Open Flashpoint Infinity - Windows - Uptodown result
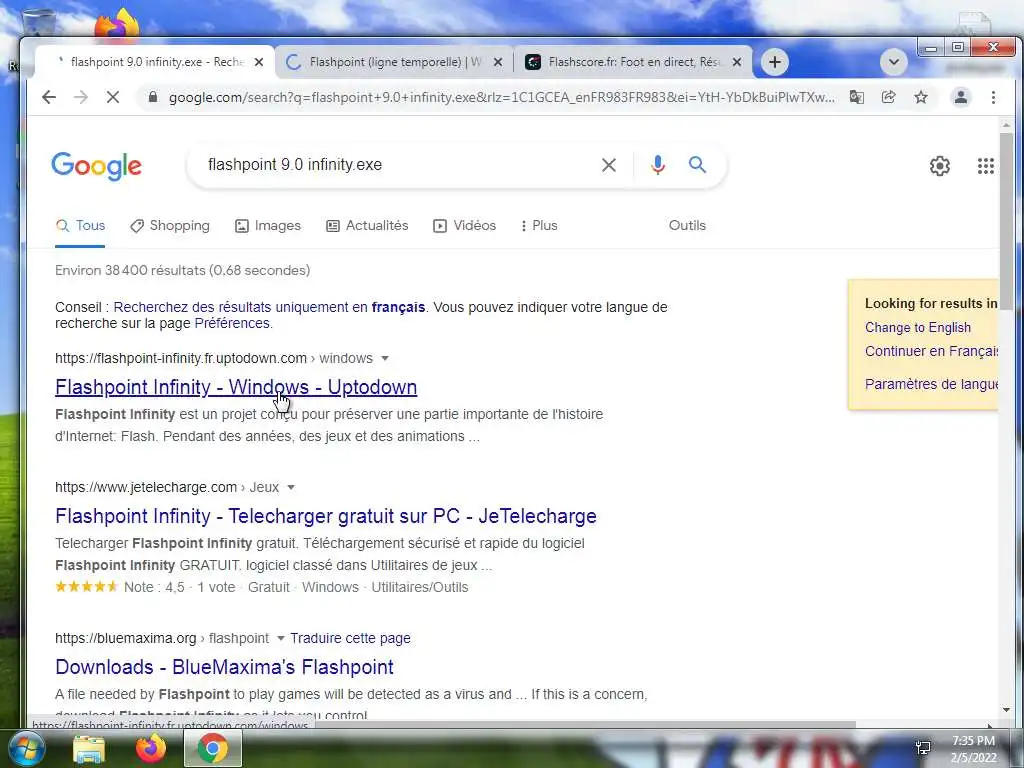 236,387
